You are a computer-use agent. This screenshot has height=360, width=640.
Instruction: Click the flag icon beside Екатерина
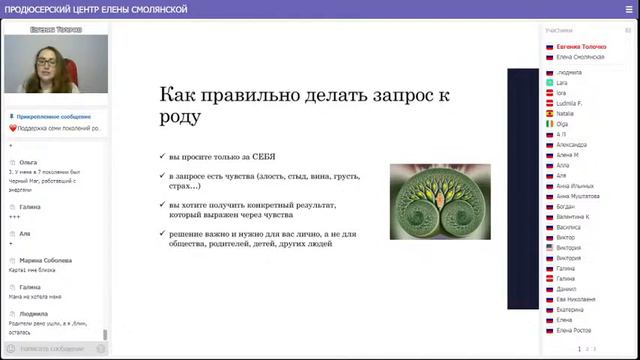[x=550, y=310]
